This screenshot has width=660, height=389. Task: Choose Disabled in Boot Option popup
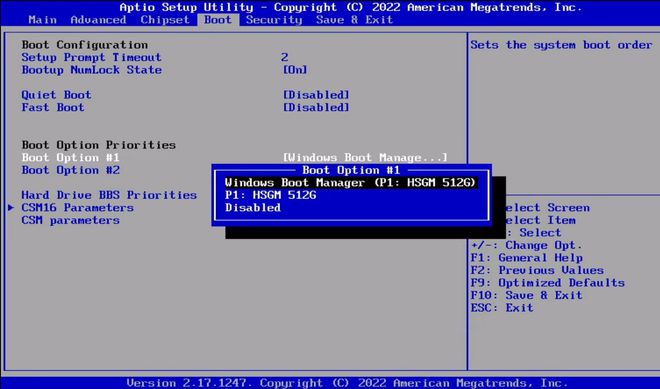pyautogui.click(x=253, y=208)
